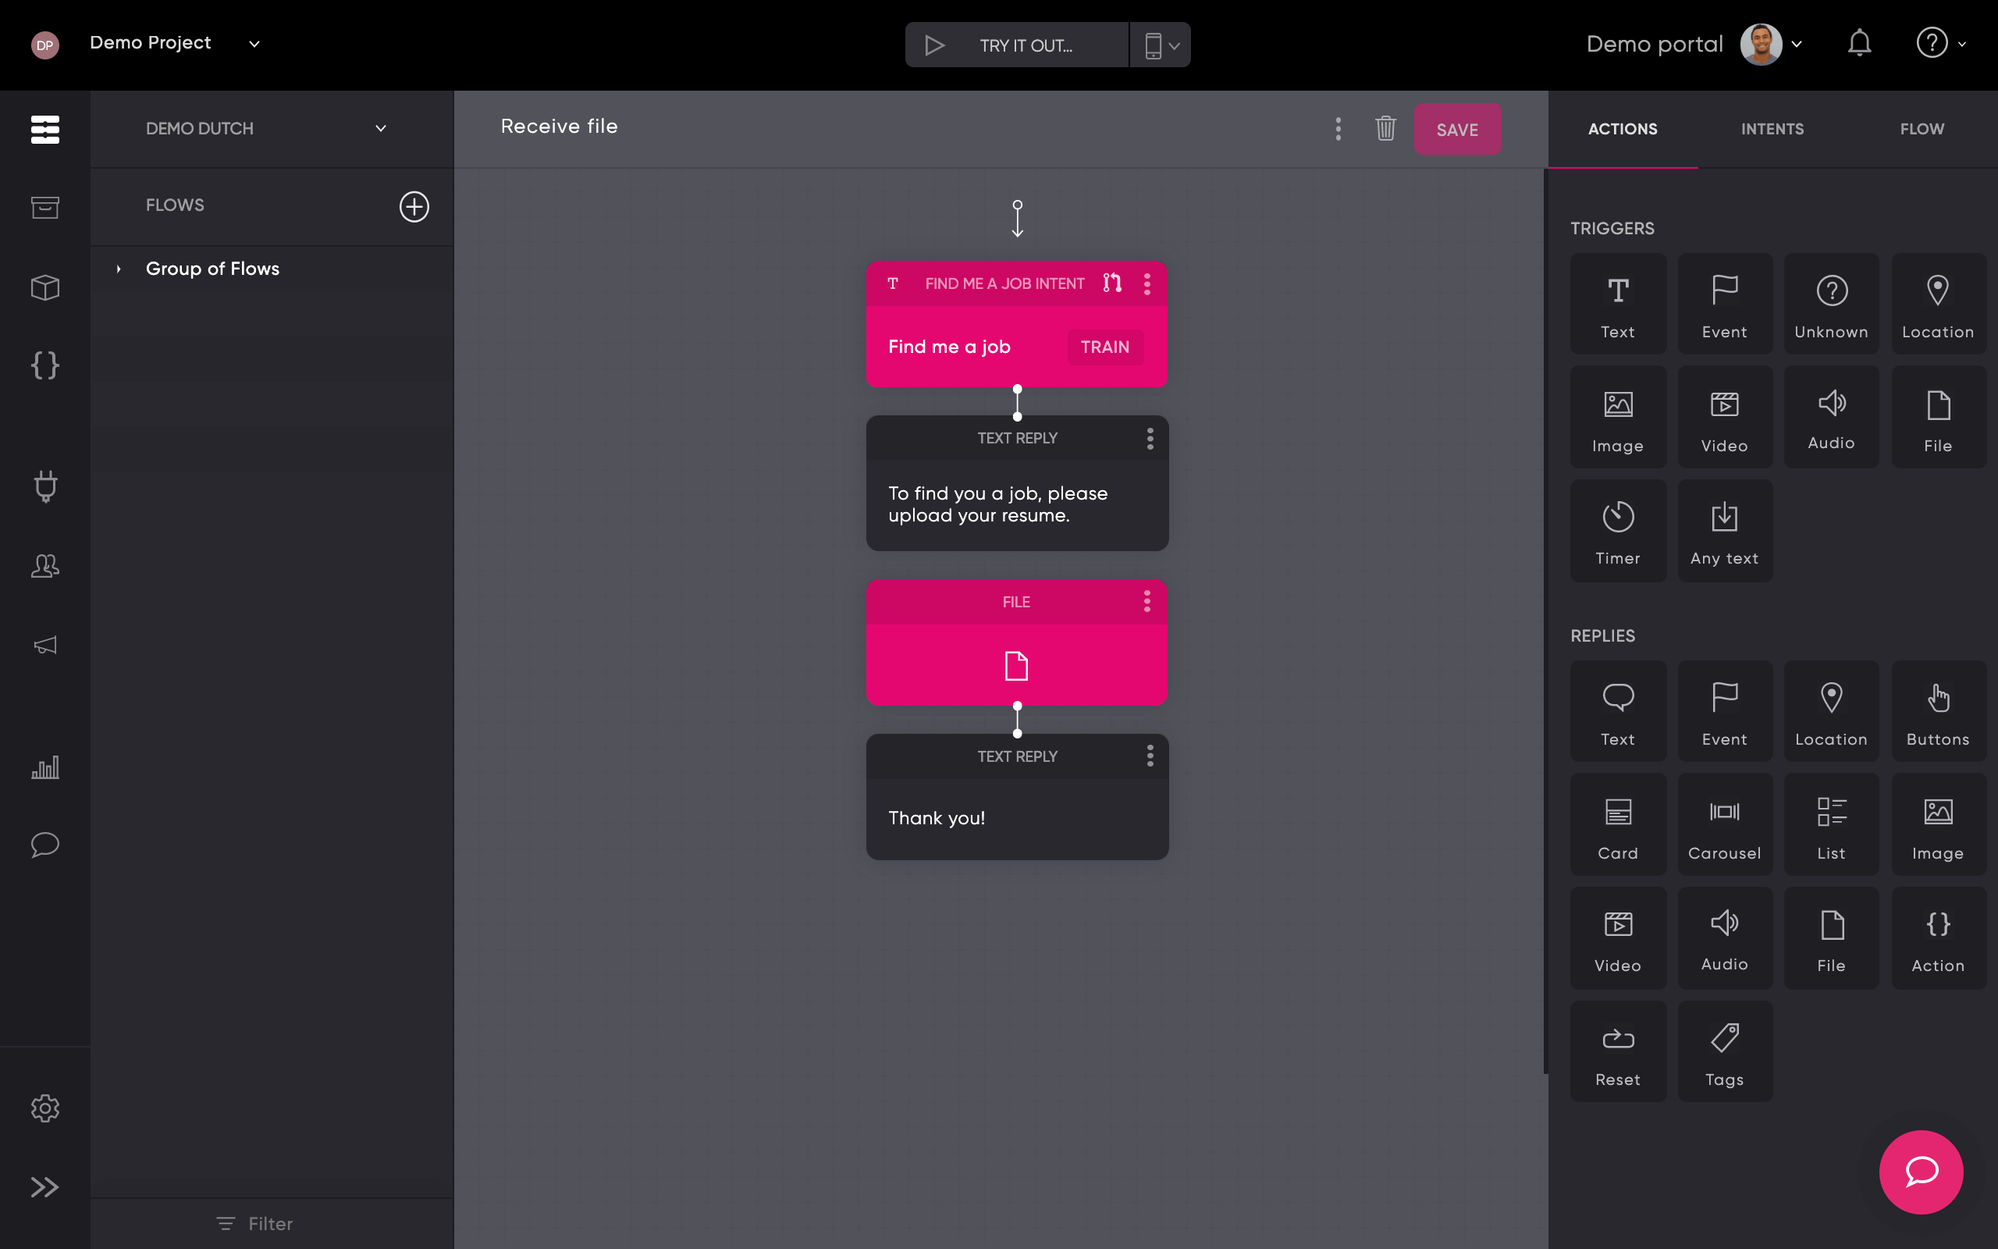1998x1249 pixels.
Task: Select the Carousel reply action
Action: coord(1724,826)
